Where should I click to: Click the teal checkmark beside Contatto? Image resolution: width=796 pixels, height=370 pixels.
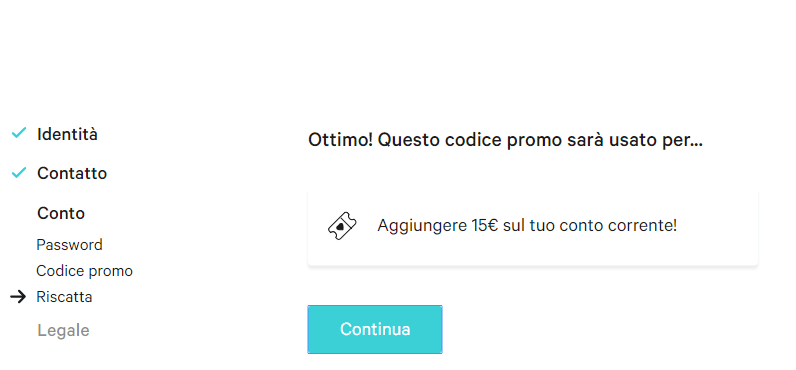(19, 173)
